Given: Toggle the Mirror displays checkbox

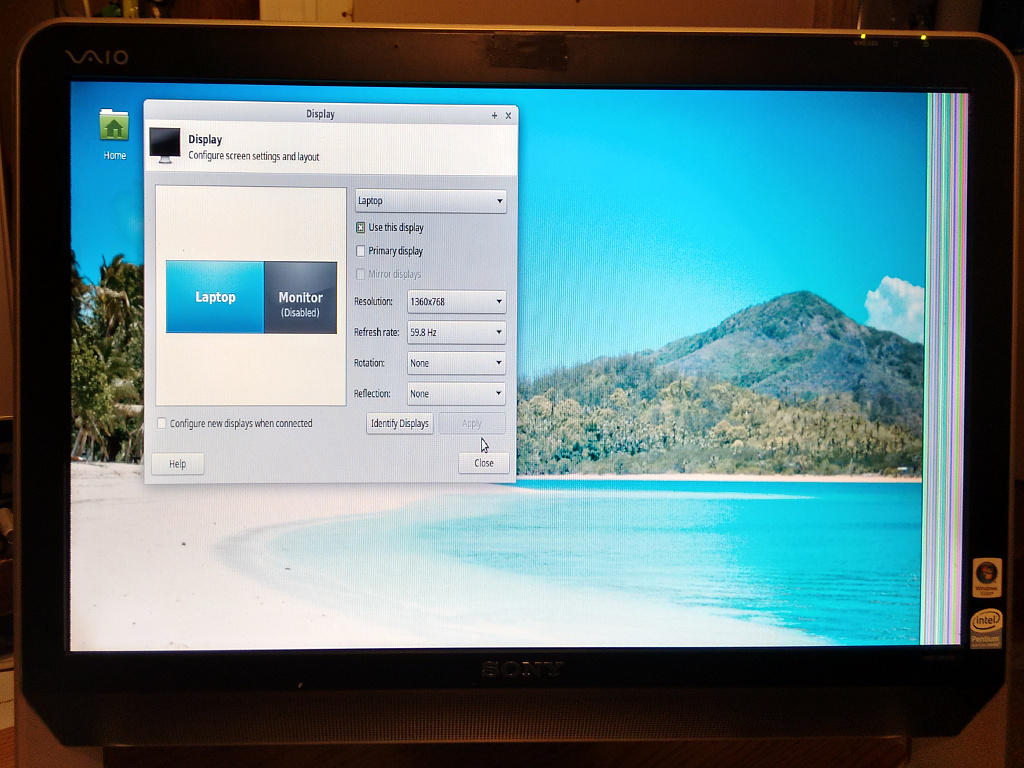Looking at the screenshot, I should pyautogui.click(x=361, y=274).
